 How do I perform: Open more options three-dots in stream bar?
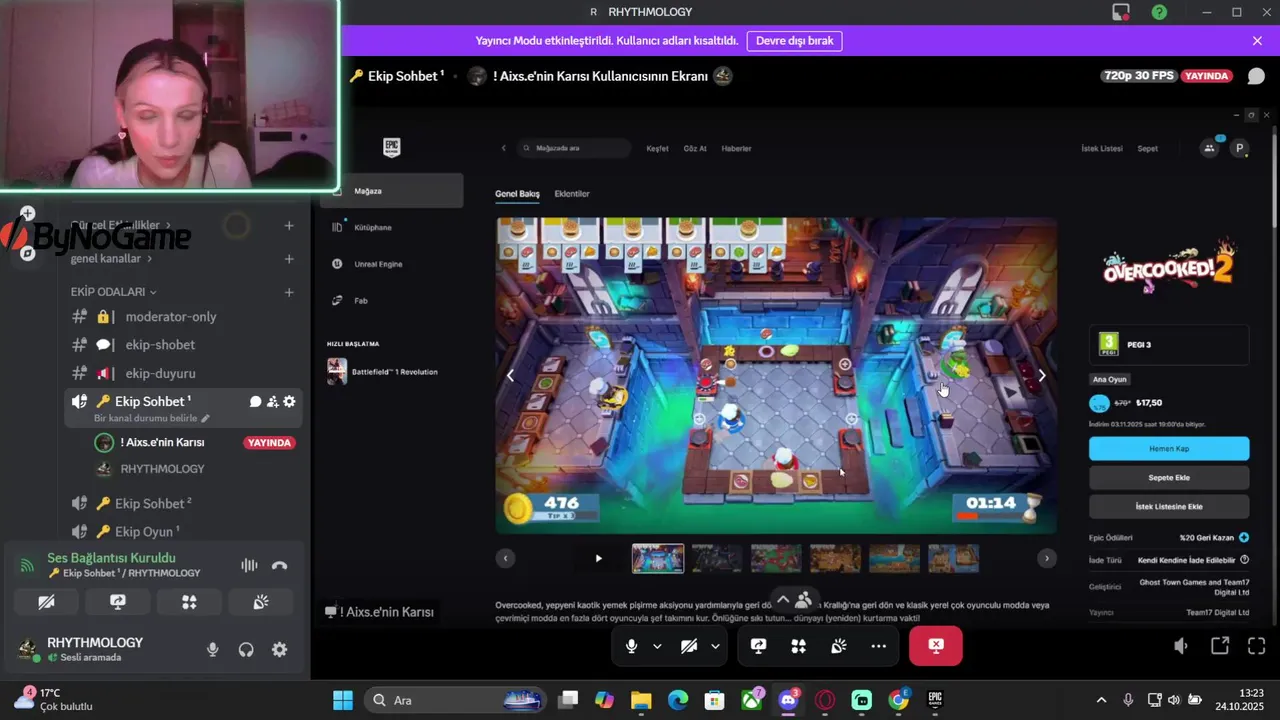[x=878, y=646]
